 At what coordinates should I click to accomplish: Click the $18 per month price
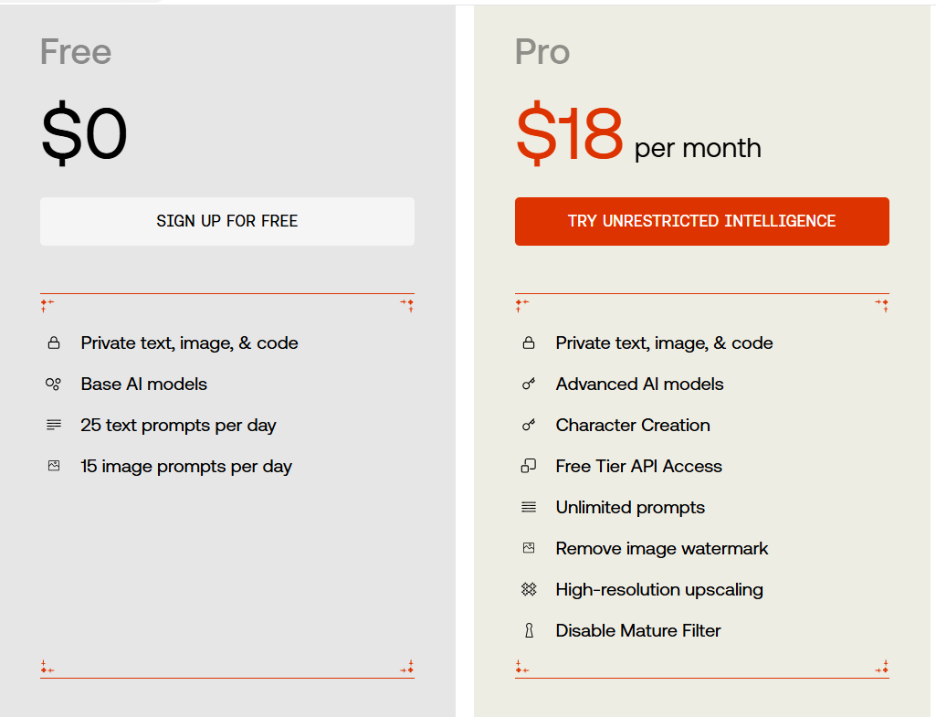pyautogui.click(x=638, y=133)
